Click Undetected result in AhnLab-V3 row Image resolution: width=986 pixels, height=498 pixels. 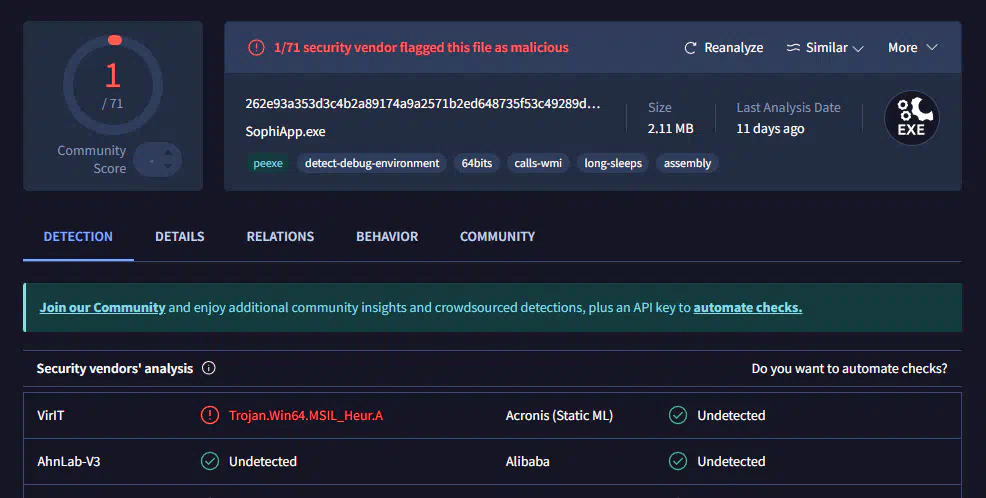(x=263, y=462)
